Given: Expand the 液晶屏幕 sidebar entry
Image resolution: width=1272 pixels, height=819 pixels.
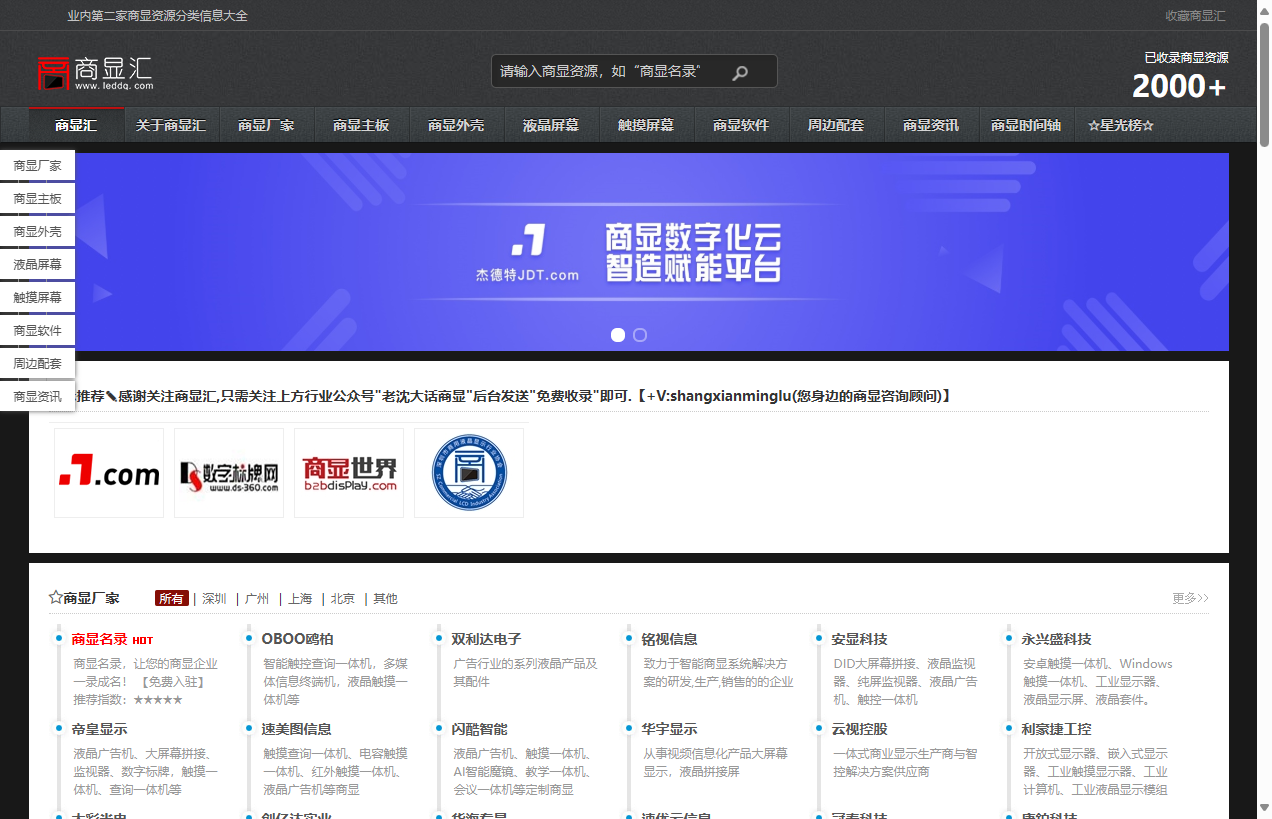Looking at the screenshot, I should [x=37, y=264].
